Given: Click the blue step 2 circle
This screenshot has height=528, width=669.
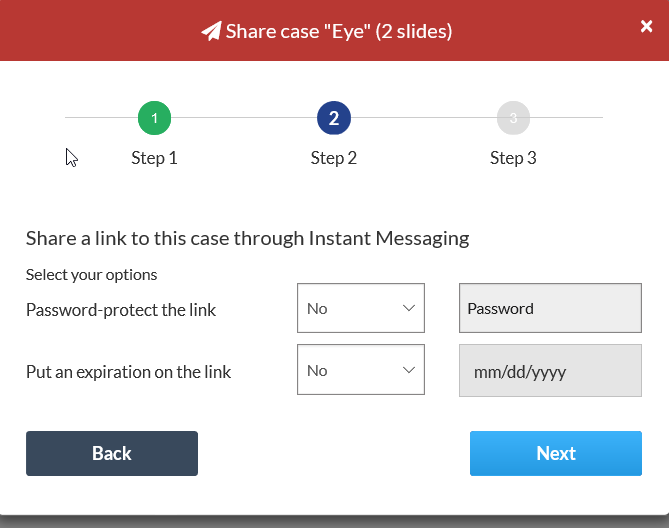Looking at the screenshot, I should 333,119.
